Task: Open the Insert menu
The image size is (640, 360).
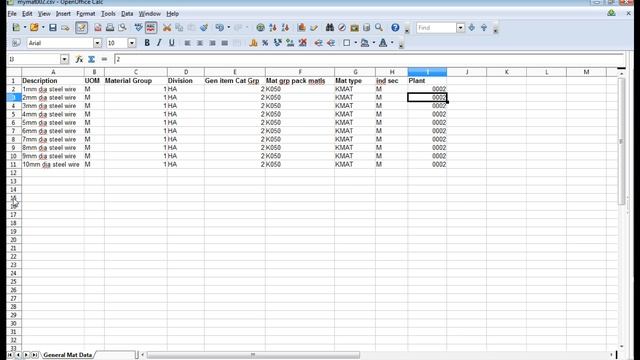Action: [x=63, y=14]
